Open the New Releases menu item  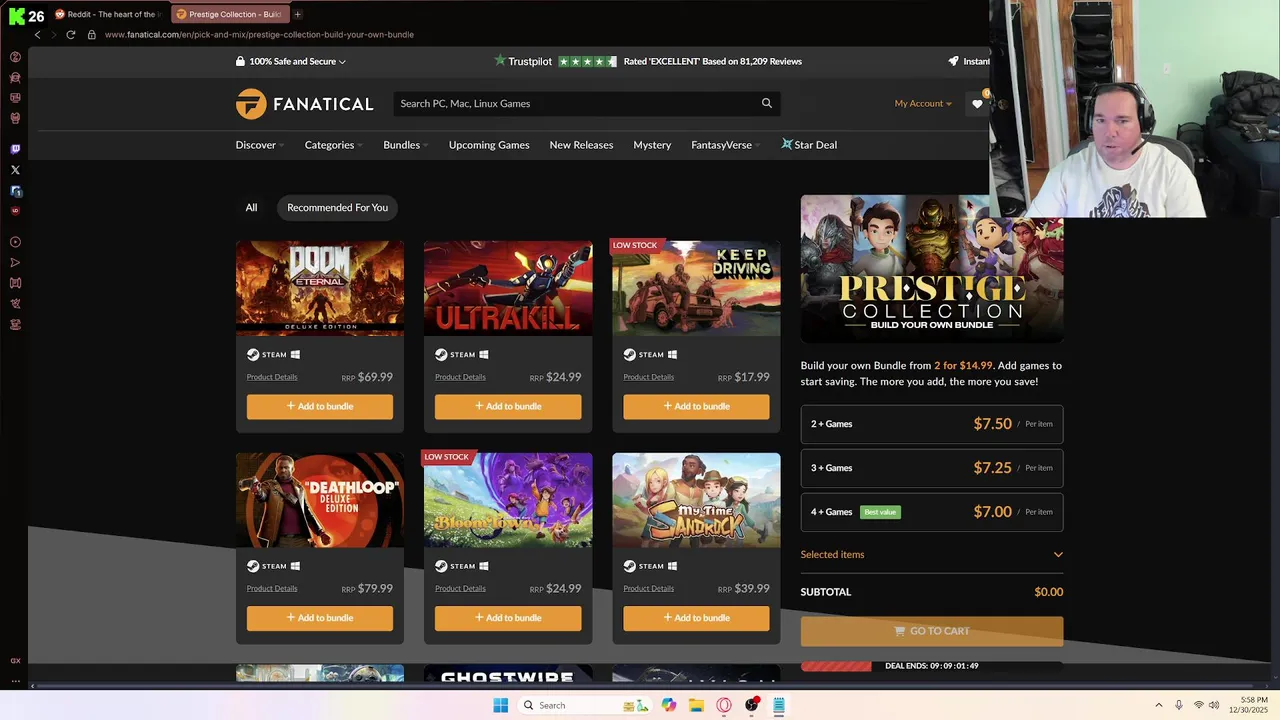click(x=581, y=145)
